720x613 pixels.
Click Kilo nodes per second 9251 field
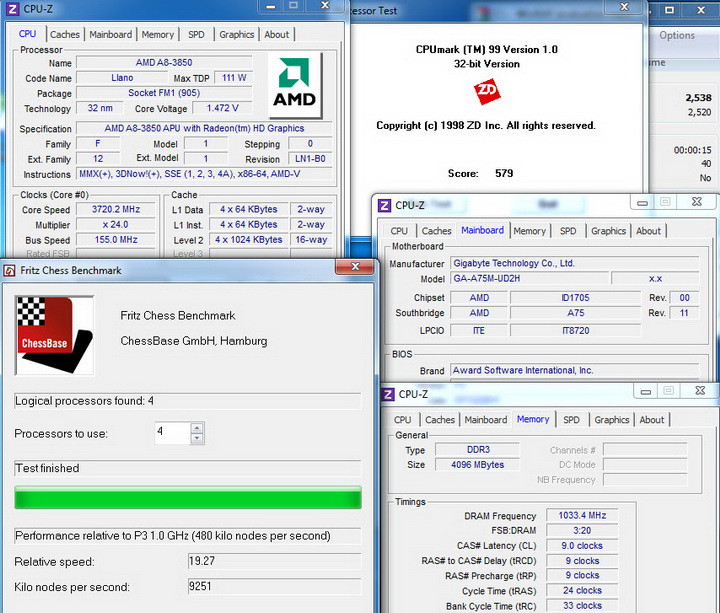[274, 586]
